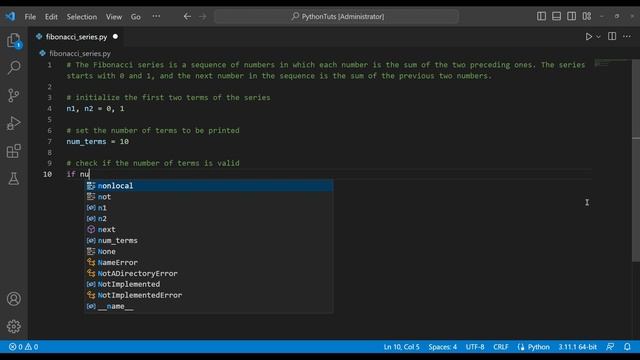This screenshot has width=640, height=360.
Task: Open the Run and Debug view
Action: pyautogui.click(x=14, y=123)
